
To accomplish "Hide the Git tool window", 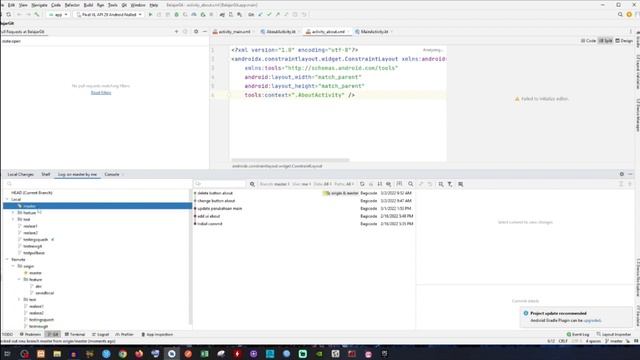I will coord(630,174).
